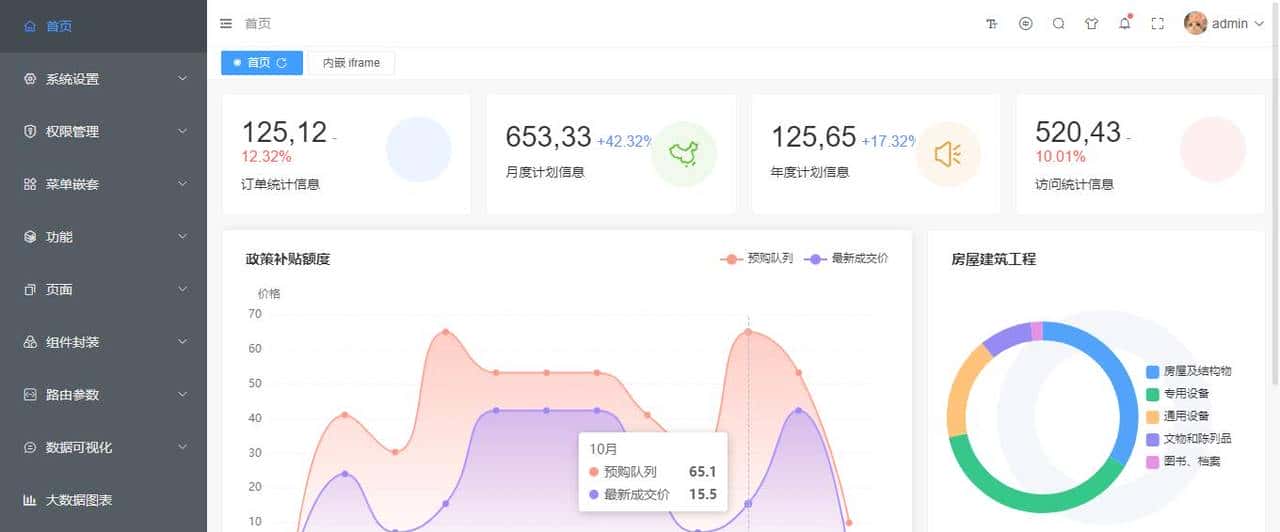Expand the 数据可视化 menu chevron
This screenshot has height=532, width=1280.
pyautogui.click(x=182, y=447)
